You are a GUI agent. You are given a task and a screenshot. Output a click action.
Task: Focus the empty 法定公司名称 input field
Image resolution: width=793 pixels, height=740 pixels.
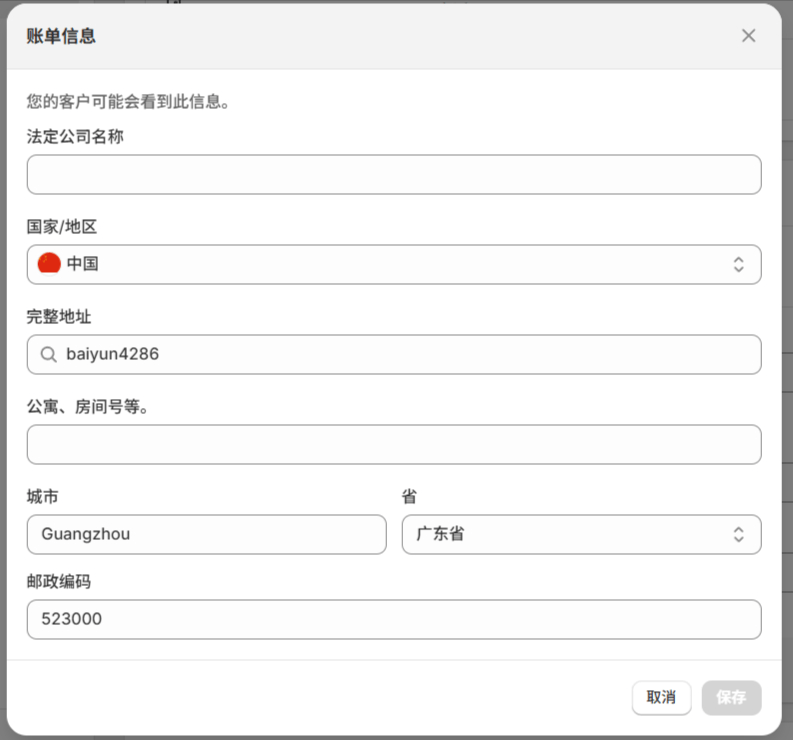pyautogui.click(x=393, y=174)
